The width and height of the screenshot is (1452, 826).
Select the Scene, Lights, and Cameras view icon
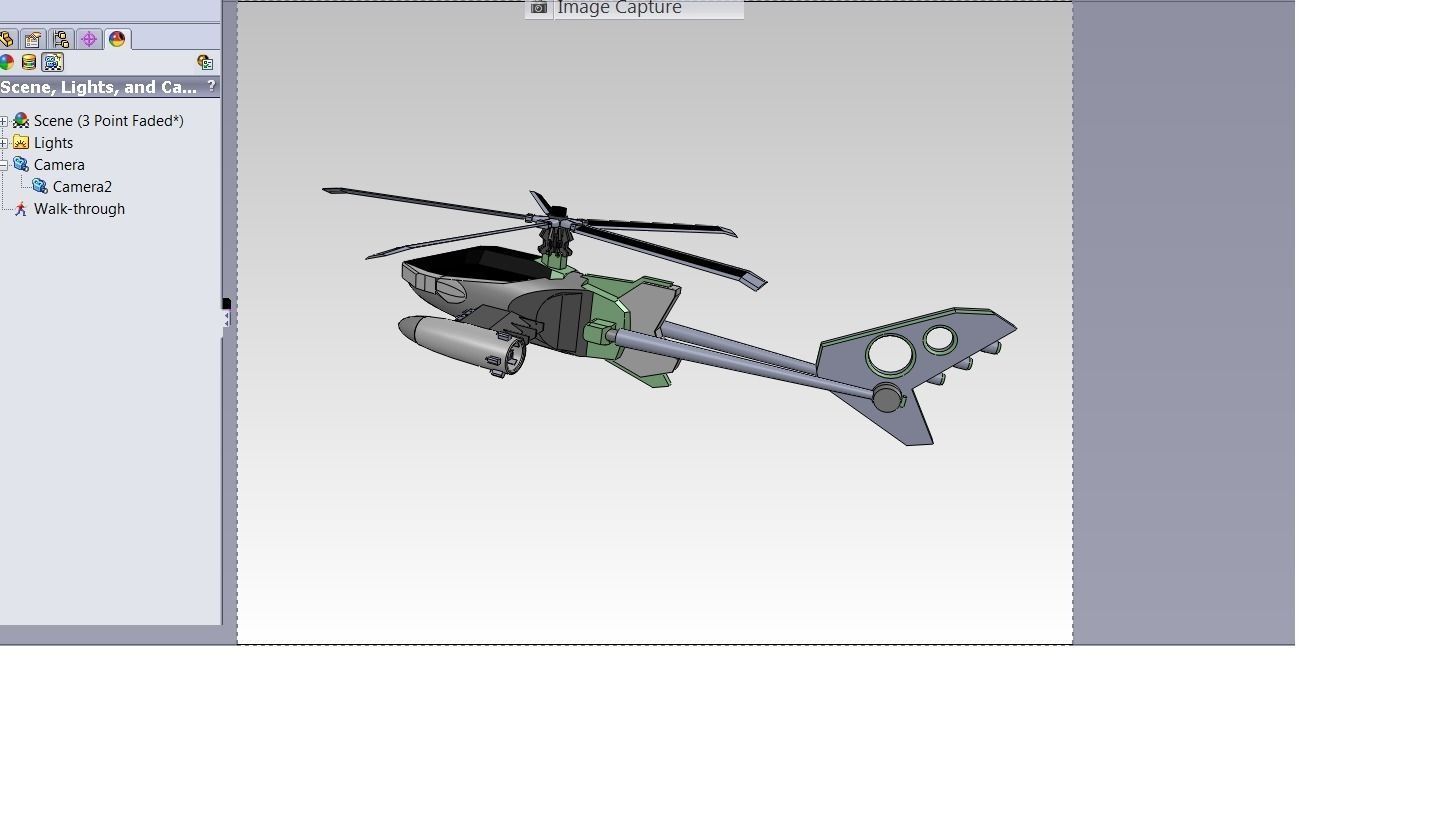53,62
